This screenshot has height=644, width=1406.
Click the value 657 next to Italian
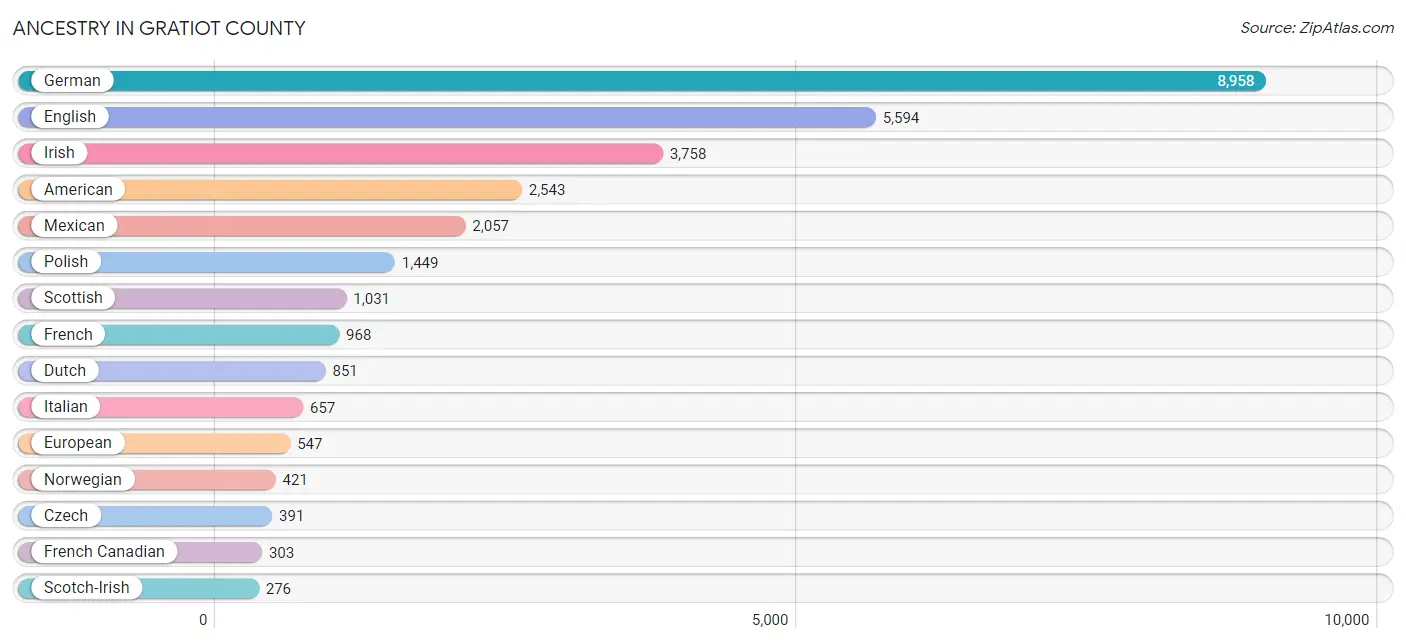pos(323,408)
